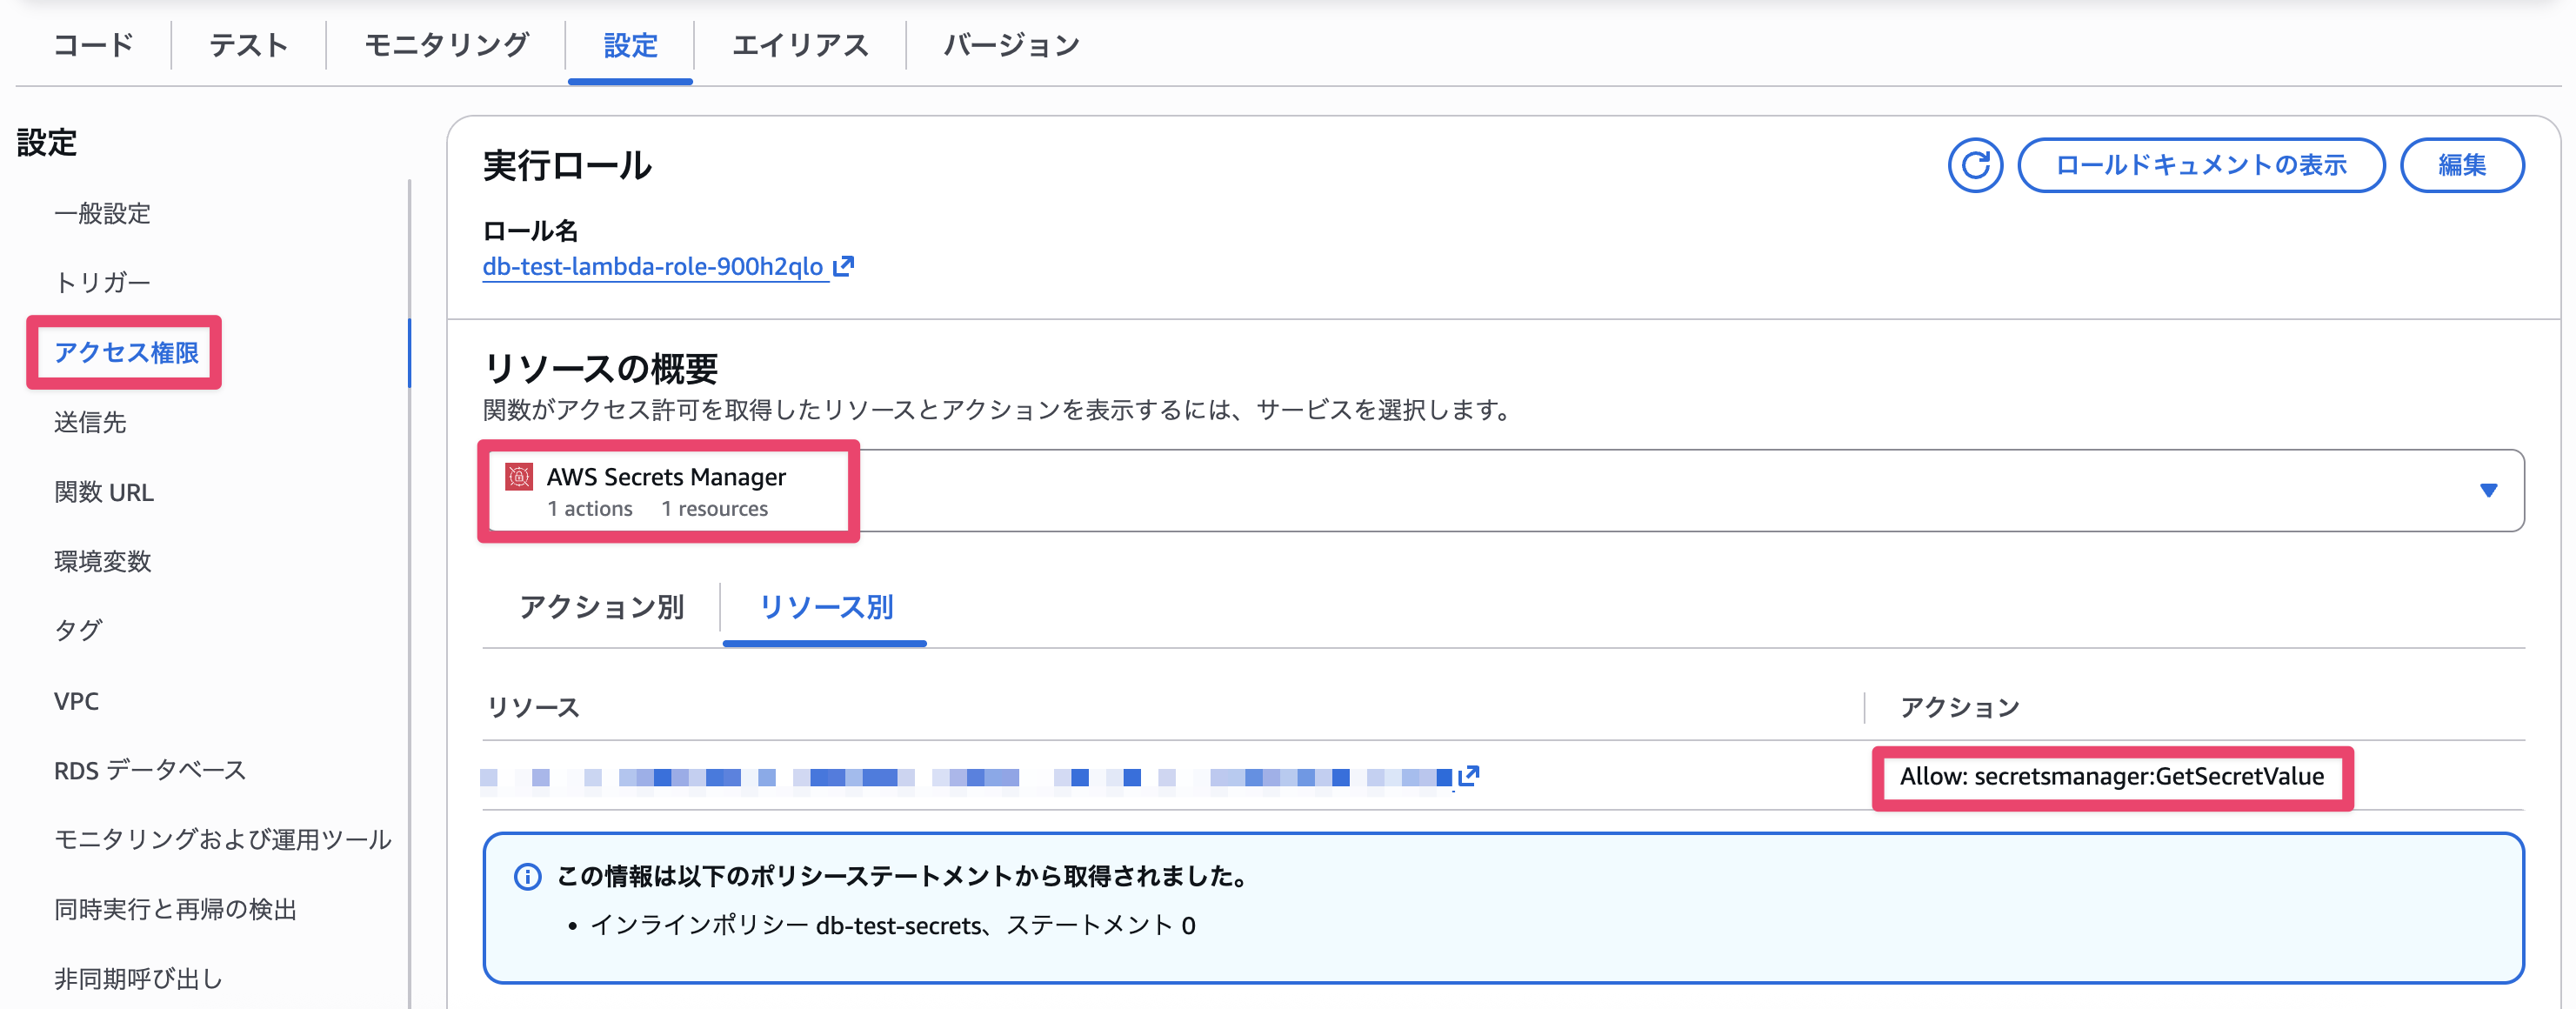
Task: Expand the service selector dropdown arrow
Action: tap(2488, 490)
